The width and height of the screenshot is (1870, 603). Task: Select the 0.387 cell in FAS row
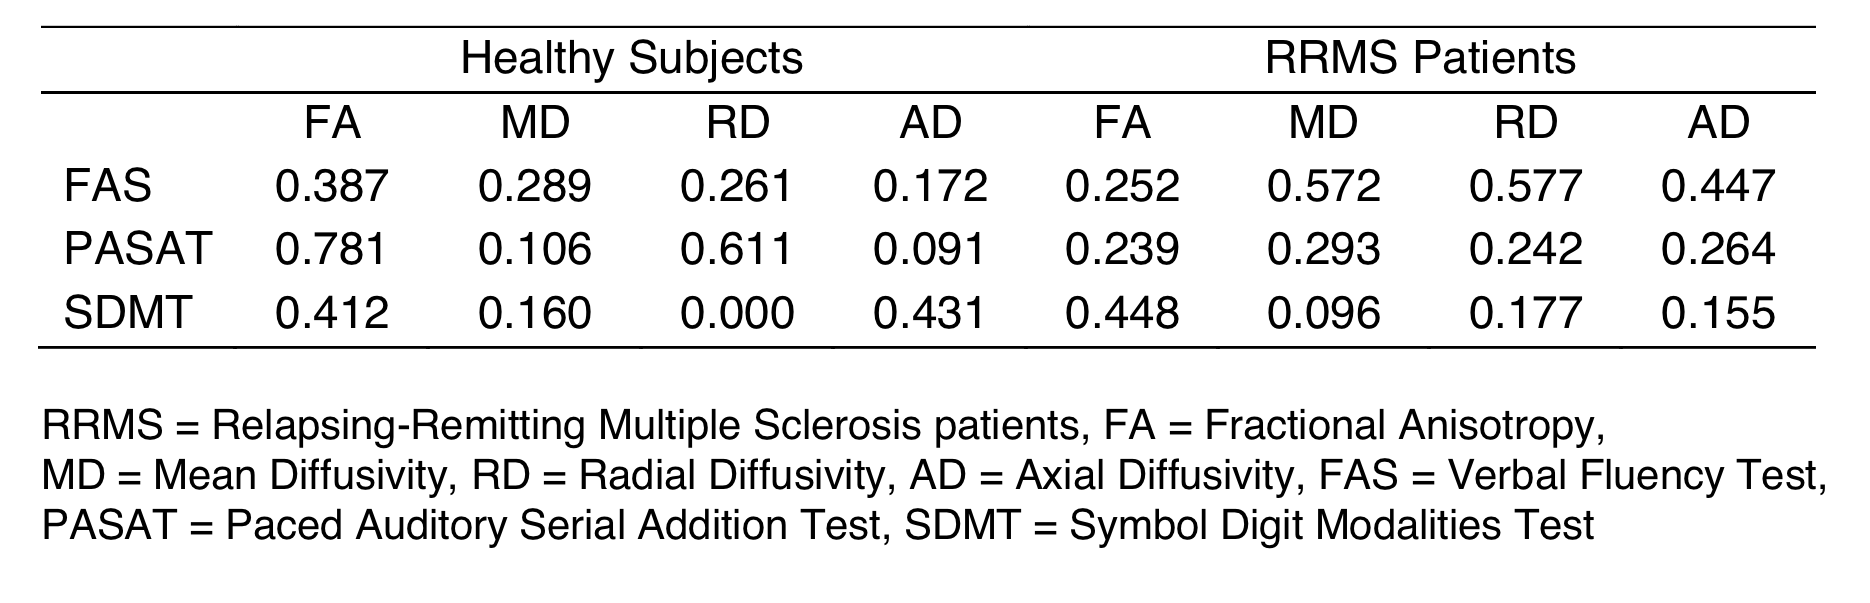pyautogui.click(x=332, y=186)
